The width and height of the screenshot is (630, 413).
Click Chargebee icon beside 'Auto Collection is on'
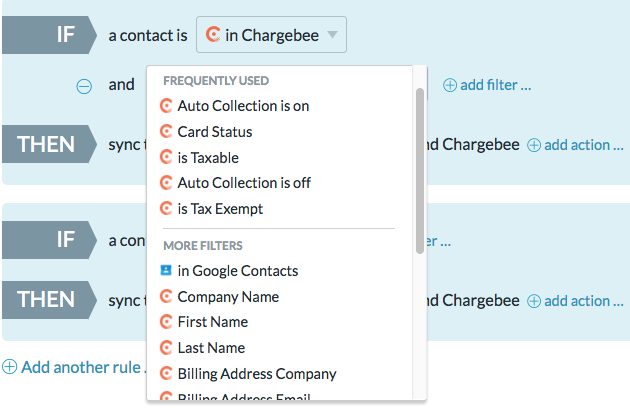(x=166, y=106)
